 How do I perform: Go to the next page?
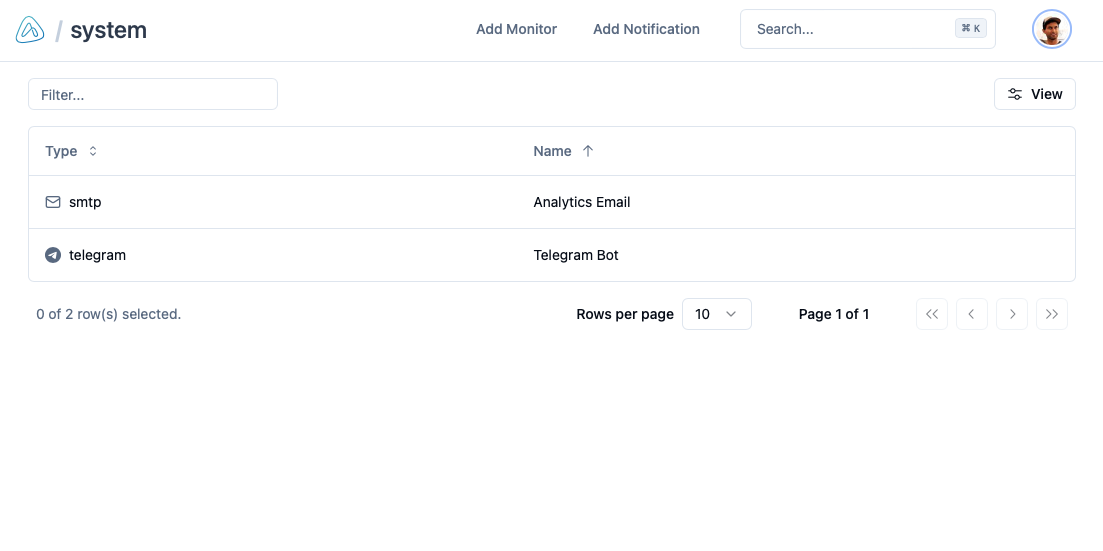[x=1011, y=314]
